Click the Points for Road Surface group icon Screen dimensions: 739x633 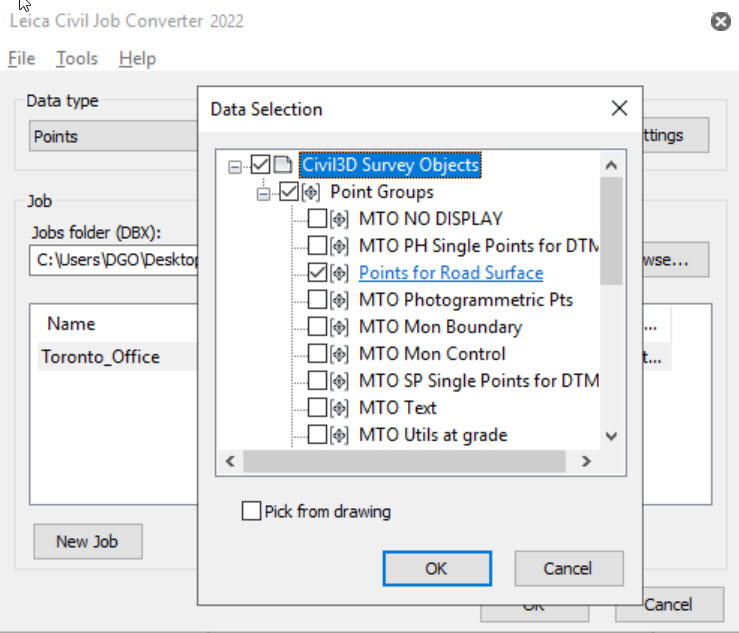point(340,272)
